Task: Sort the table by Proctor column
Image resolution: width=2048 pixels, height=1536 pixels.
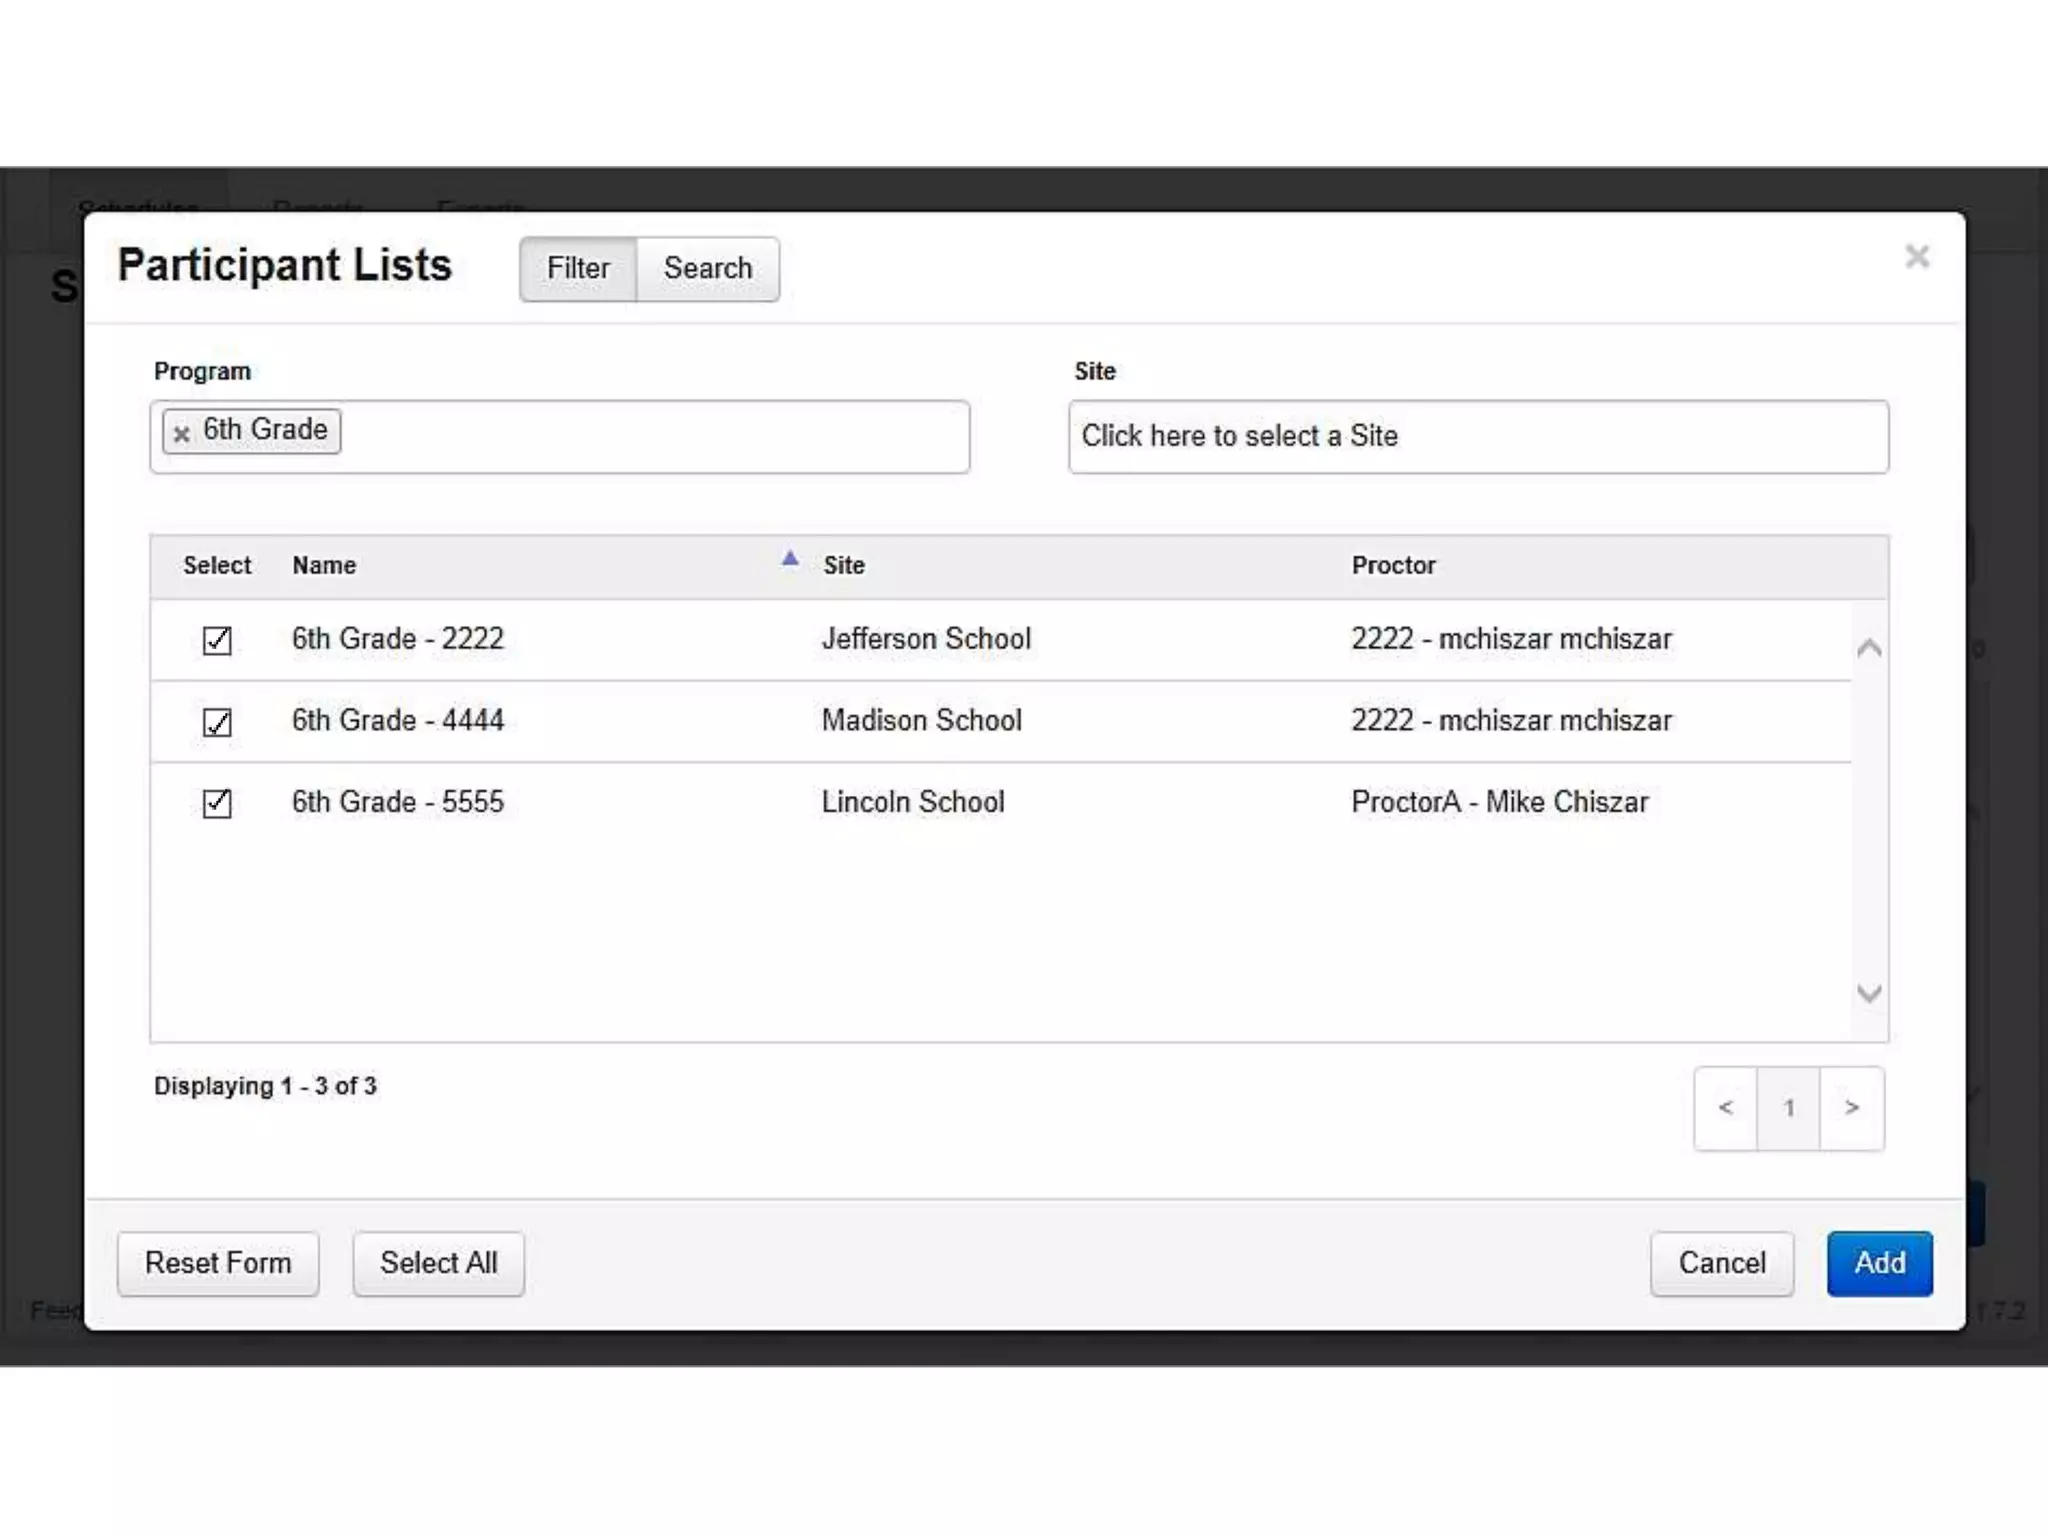Action: click(1393, 566)
